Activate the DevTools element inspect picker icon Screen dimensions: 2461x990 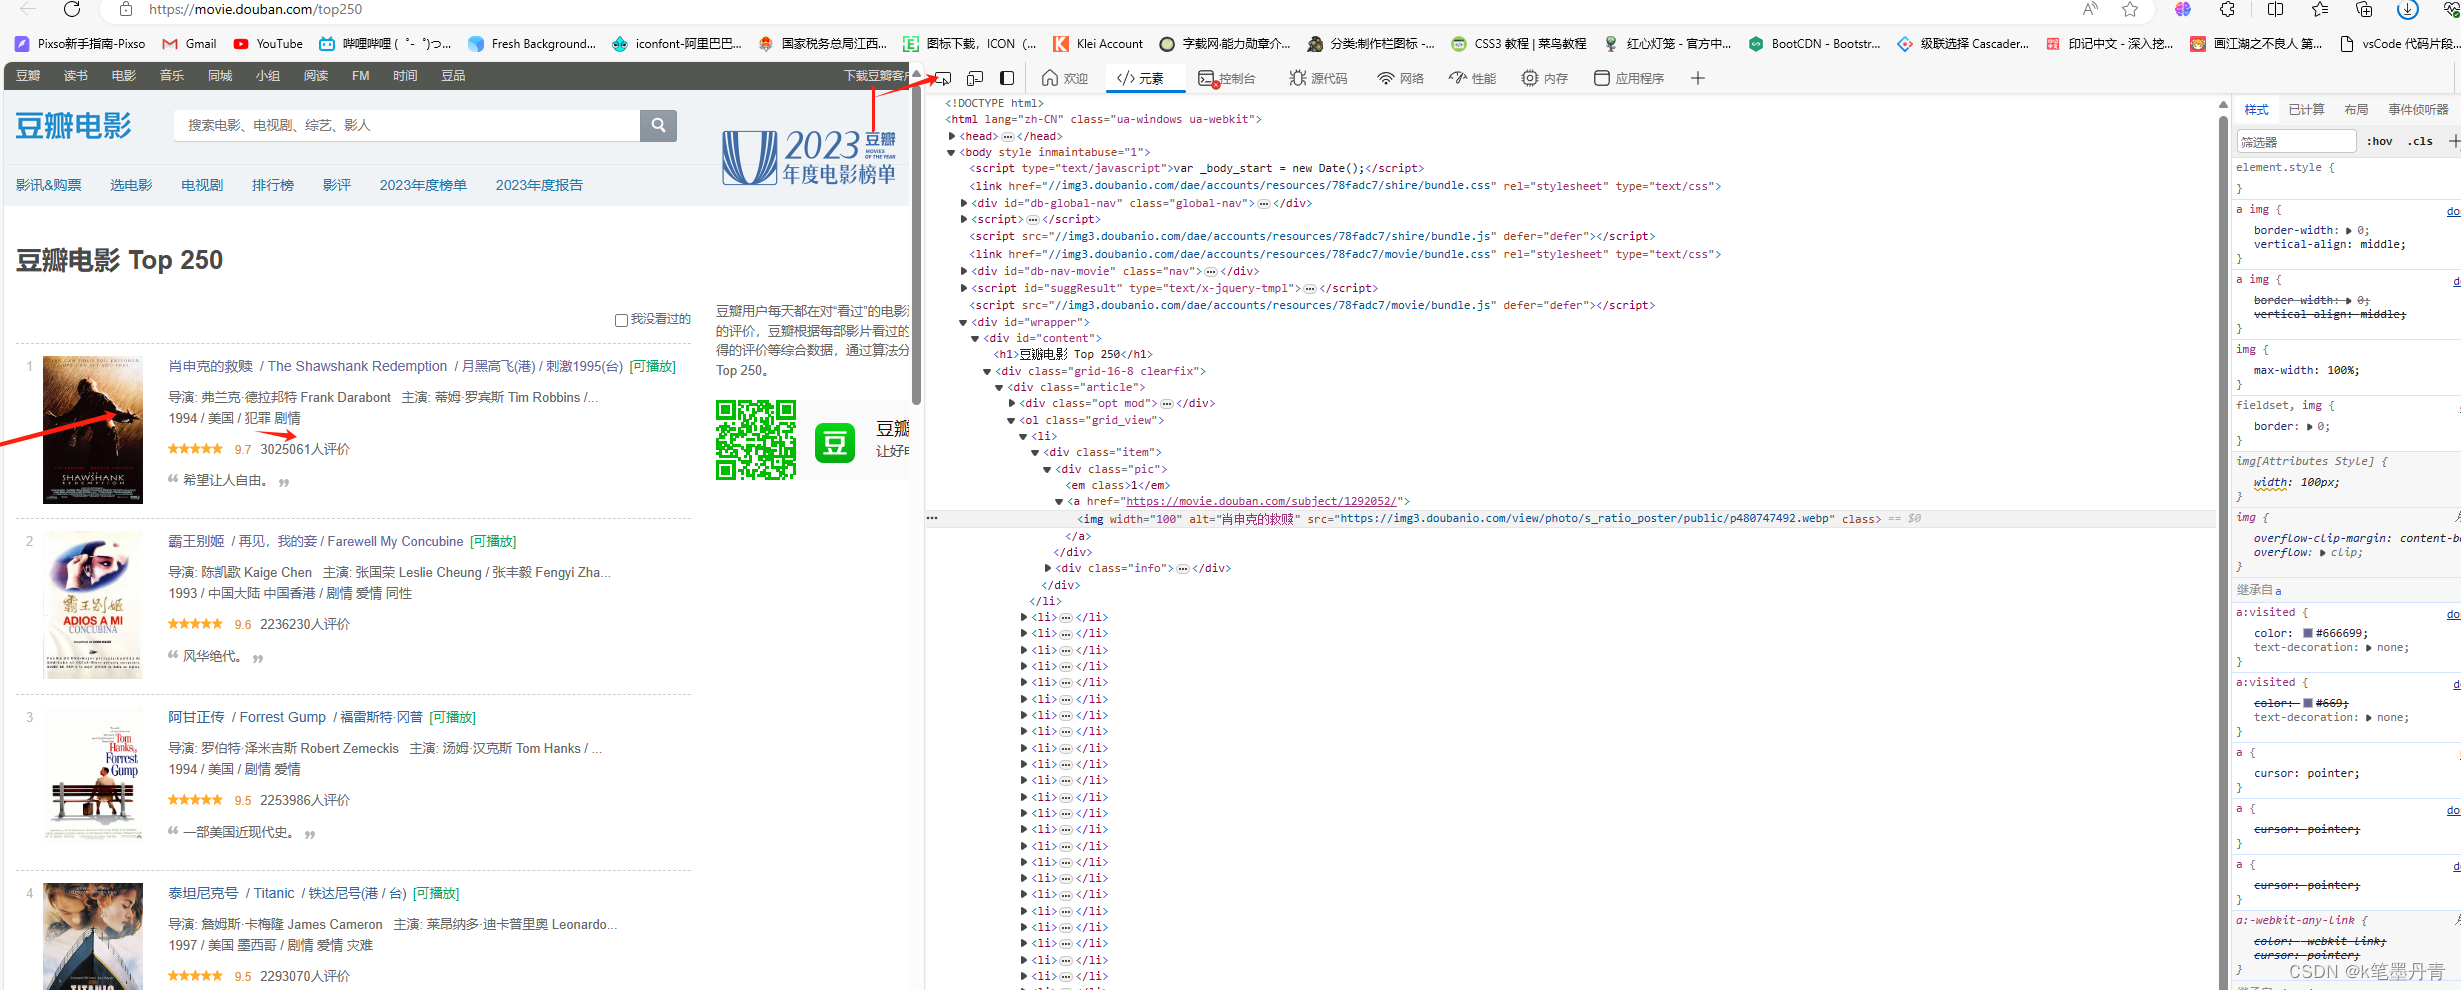pyautogui.click(x=943, y=78)
